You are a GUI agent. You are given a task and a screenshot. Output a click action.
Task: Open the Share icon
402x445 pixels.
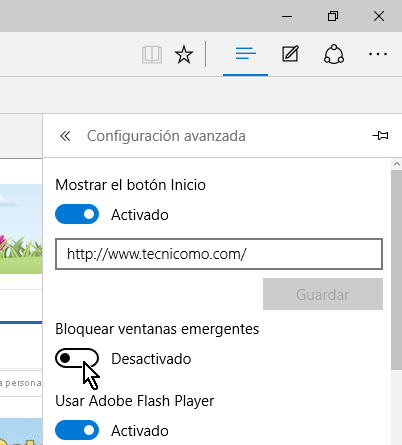(334, 54)
